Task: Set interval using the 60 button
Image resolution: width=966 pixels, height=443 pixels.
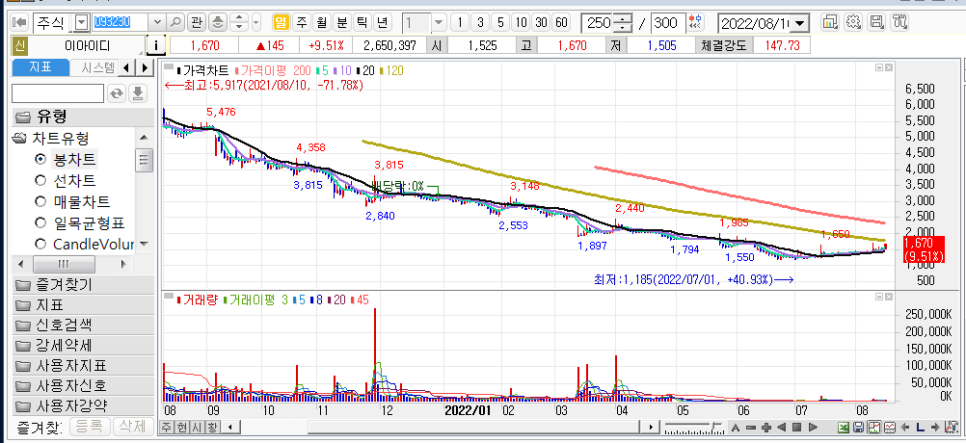Action: 561,23
